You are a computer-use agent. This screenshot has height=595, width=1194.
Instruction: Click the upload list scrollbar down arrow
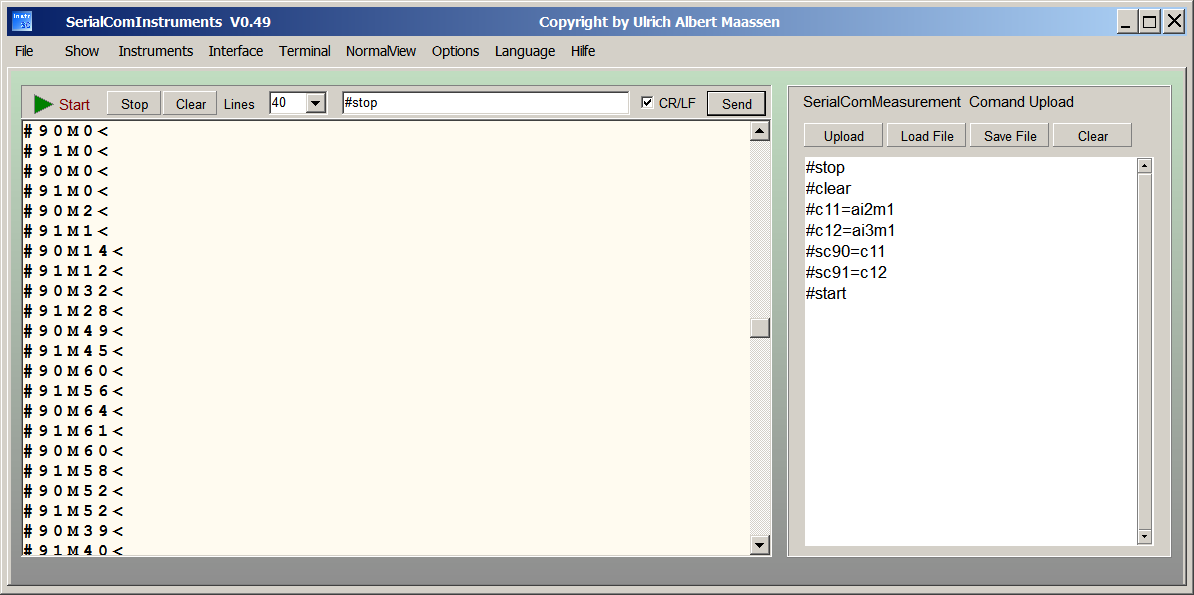[1144, 537]
